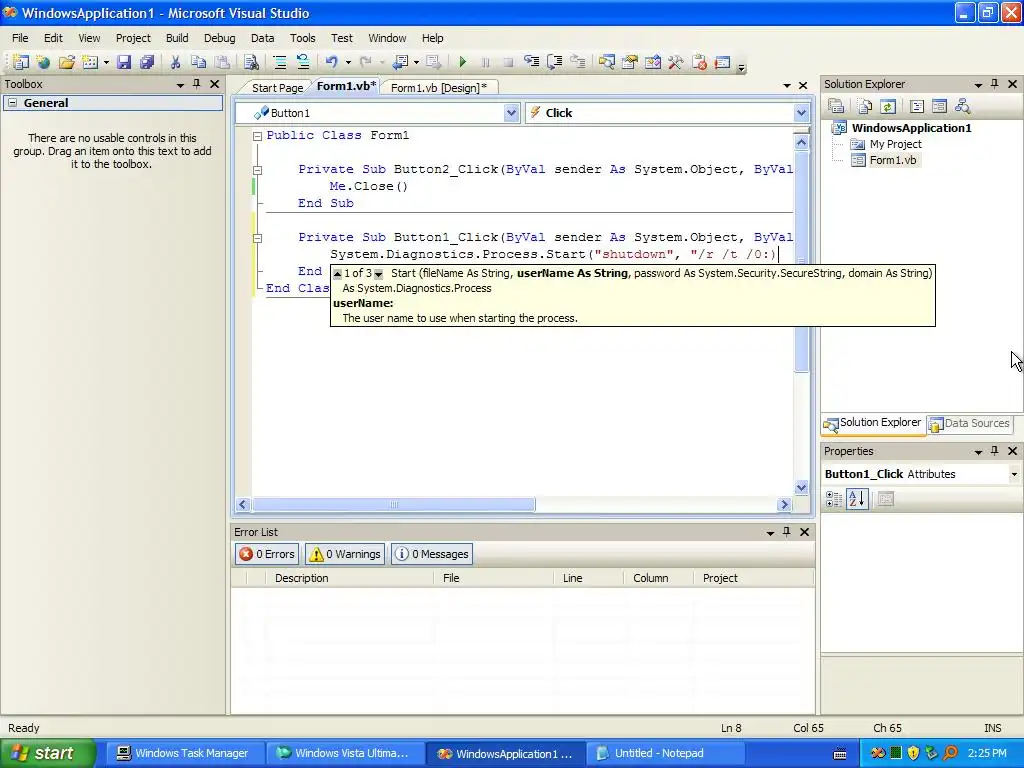Uncomment the selected lines icon
The width and height of the screenshot is (1024, 768).
[302, 62]
